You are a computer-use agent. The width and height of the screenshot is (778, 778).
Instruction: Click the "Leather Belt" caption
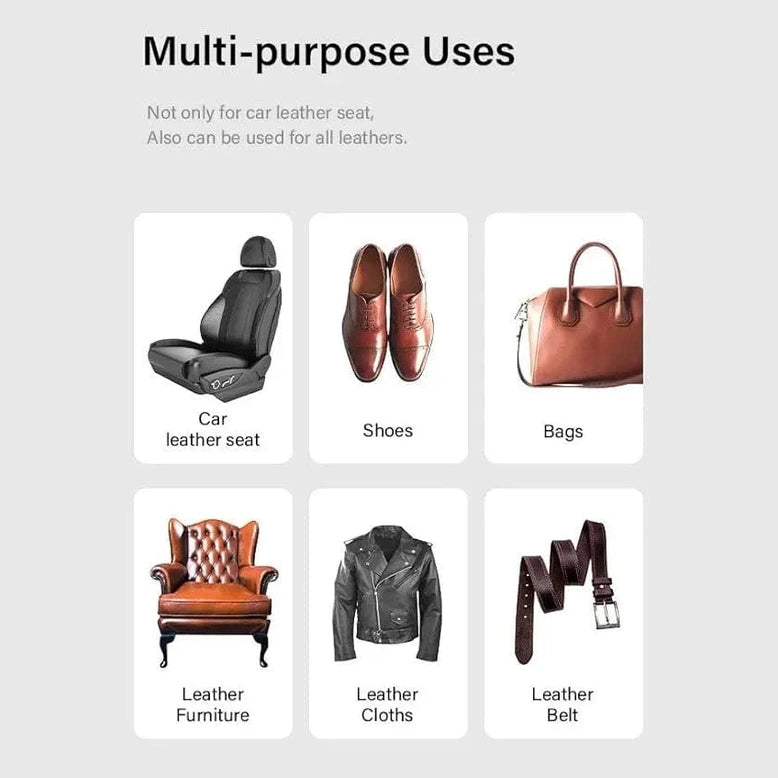click(563, 704)
